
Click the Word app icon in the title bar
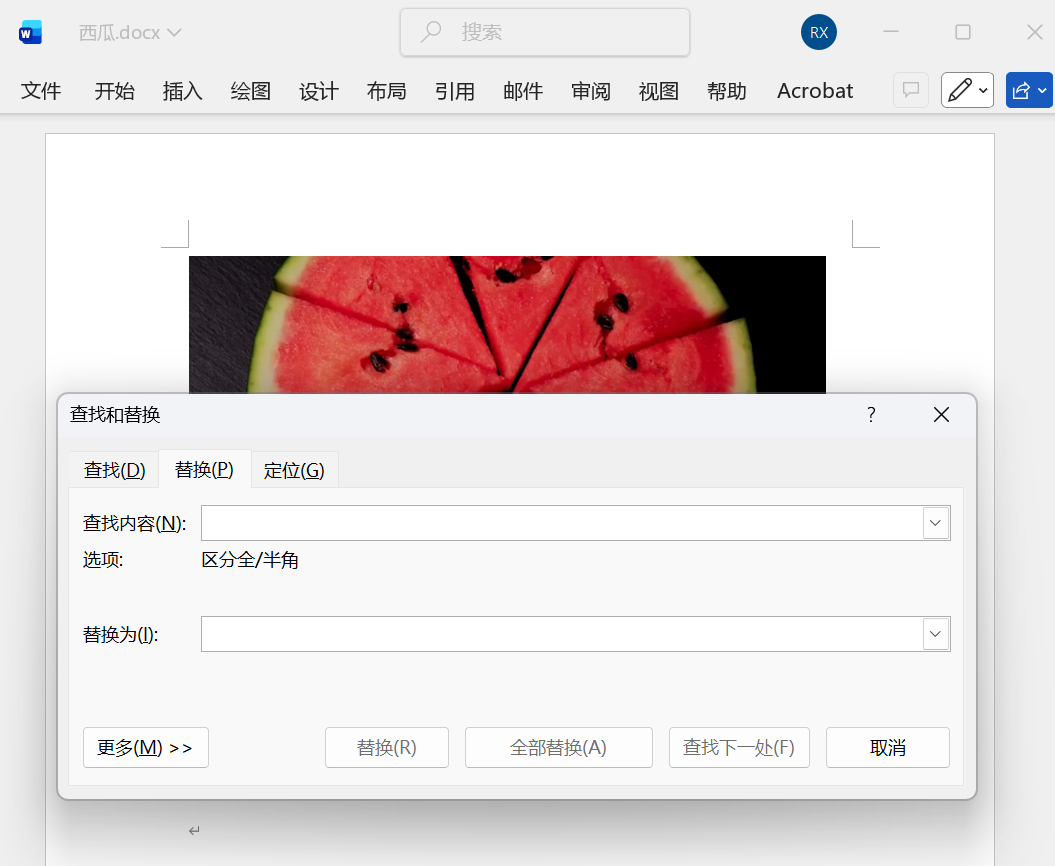tap(30, 31)
